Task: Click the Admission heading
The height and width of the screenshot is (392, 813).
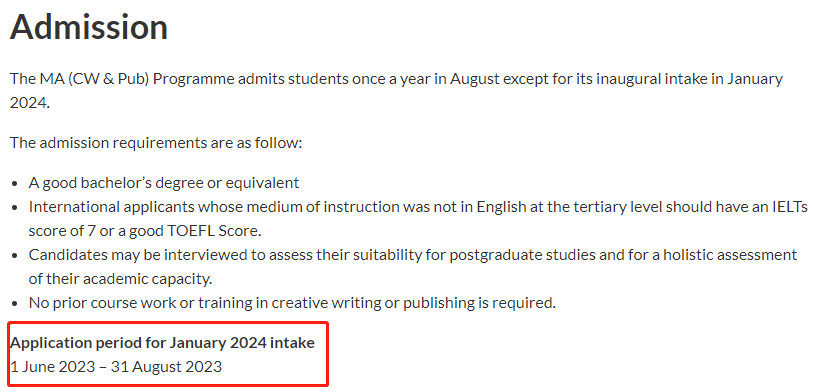Action: pos(89,26)
